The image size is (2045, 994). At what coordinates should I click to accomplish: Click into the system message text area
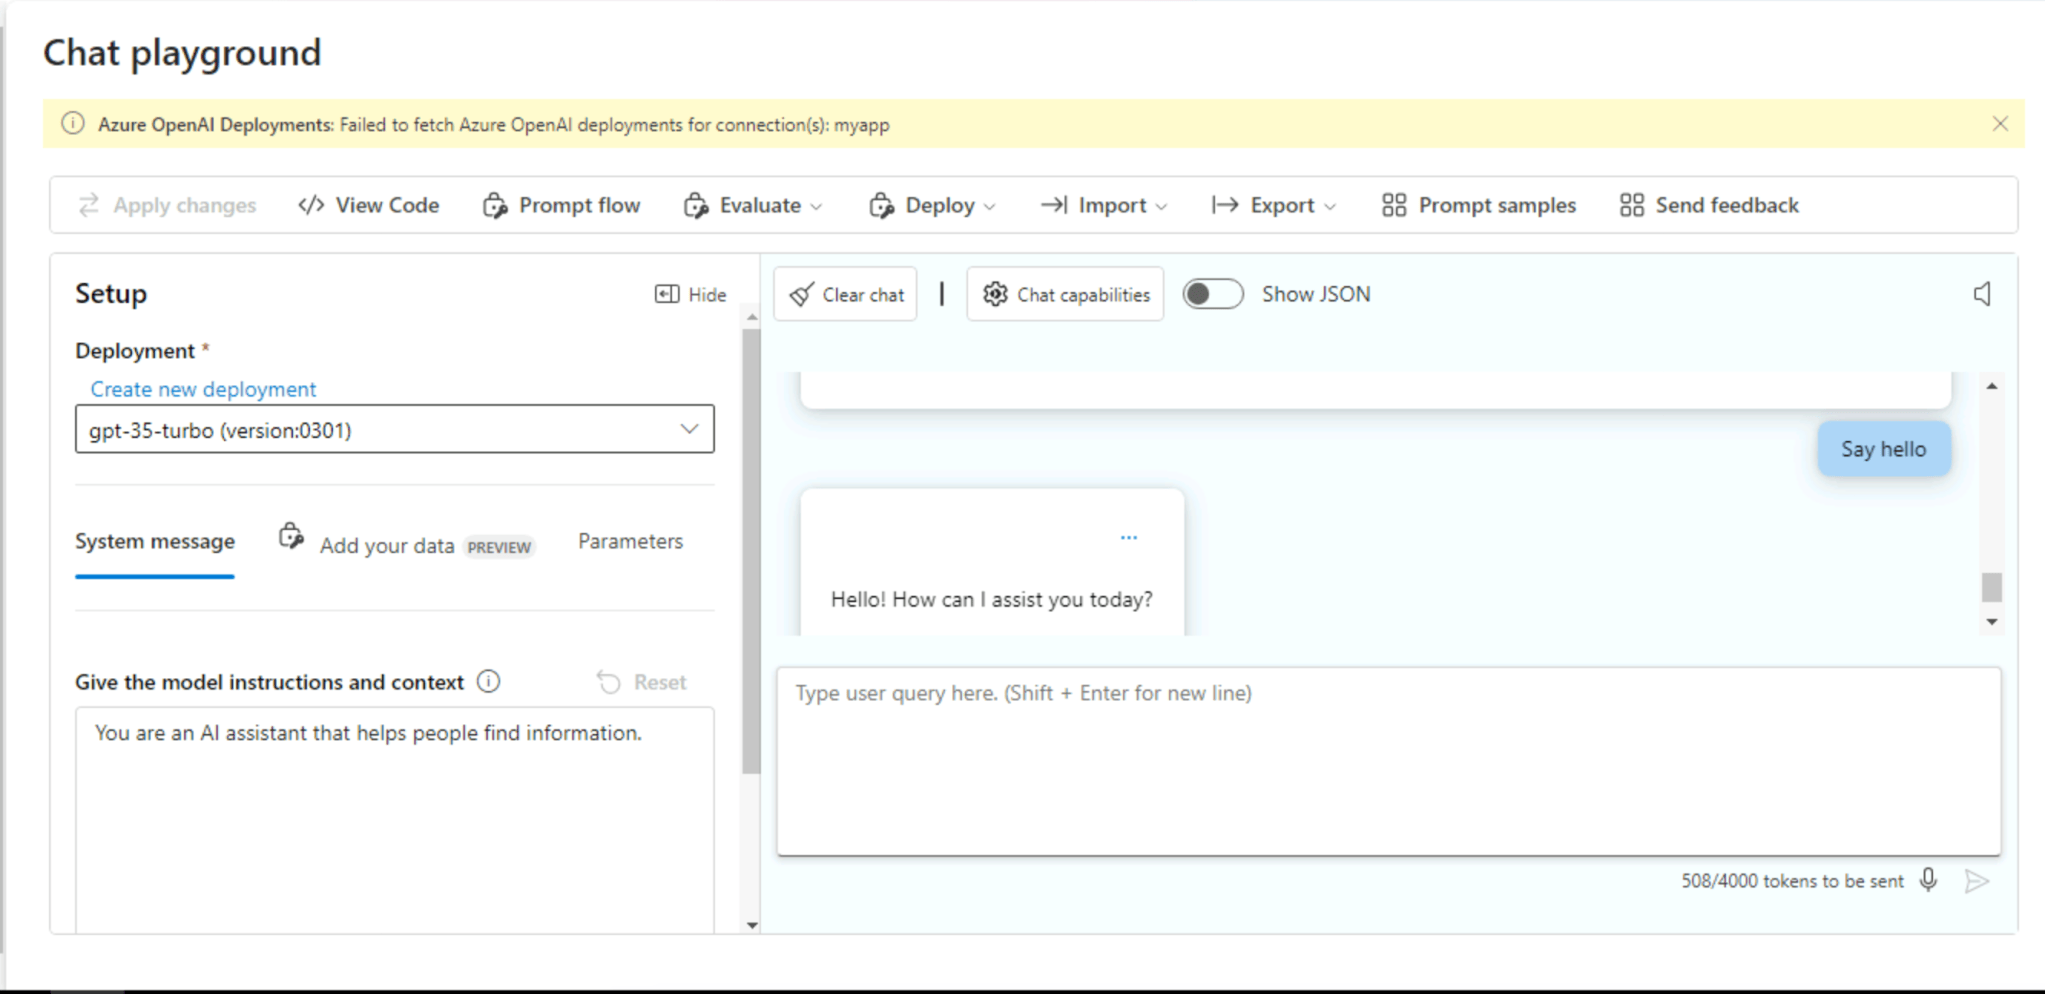click(395, 820)
